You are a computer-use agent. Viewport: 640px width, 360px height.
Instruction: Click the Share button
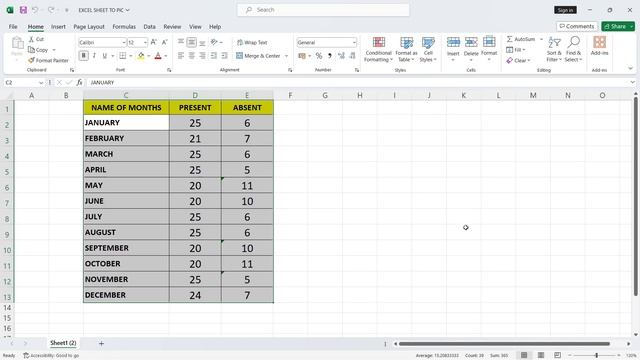point(615,26)
